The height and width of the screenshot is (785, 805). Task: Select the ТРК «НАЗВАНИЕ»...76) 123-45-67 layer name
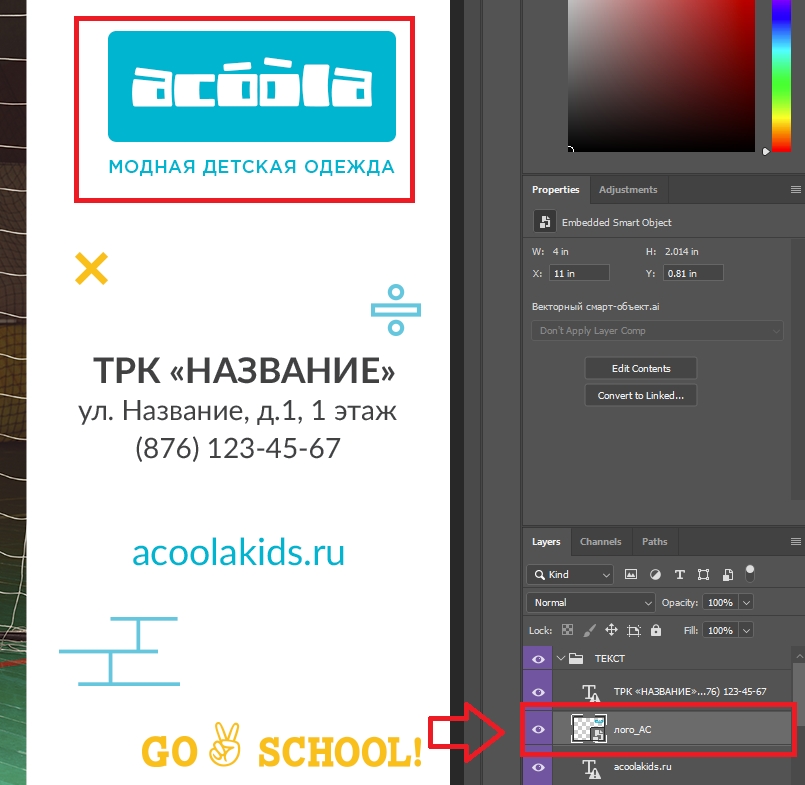(690, 692)
